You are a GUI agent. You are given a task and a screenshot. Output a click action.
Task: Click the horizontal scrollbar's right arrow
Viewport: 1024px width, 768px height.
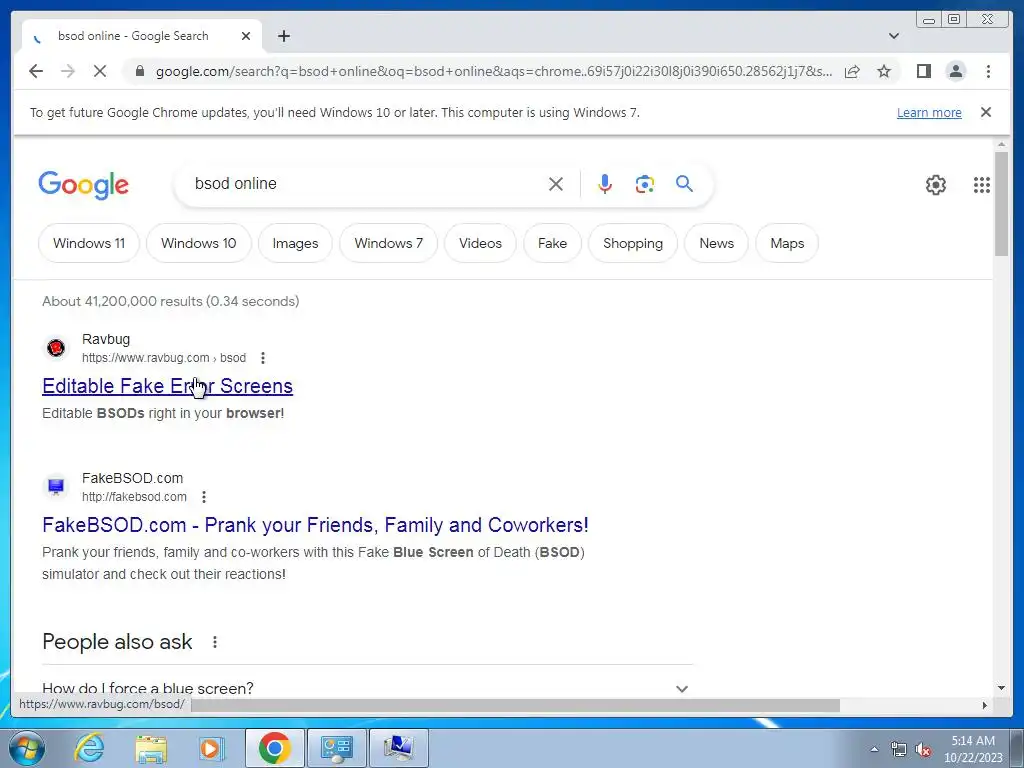[x=985, y=705]
